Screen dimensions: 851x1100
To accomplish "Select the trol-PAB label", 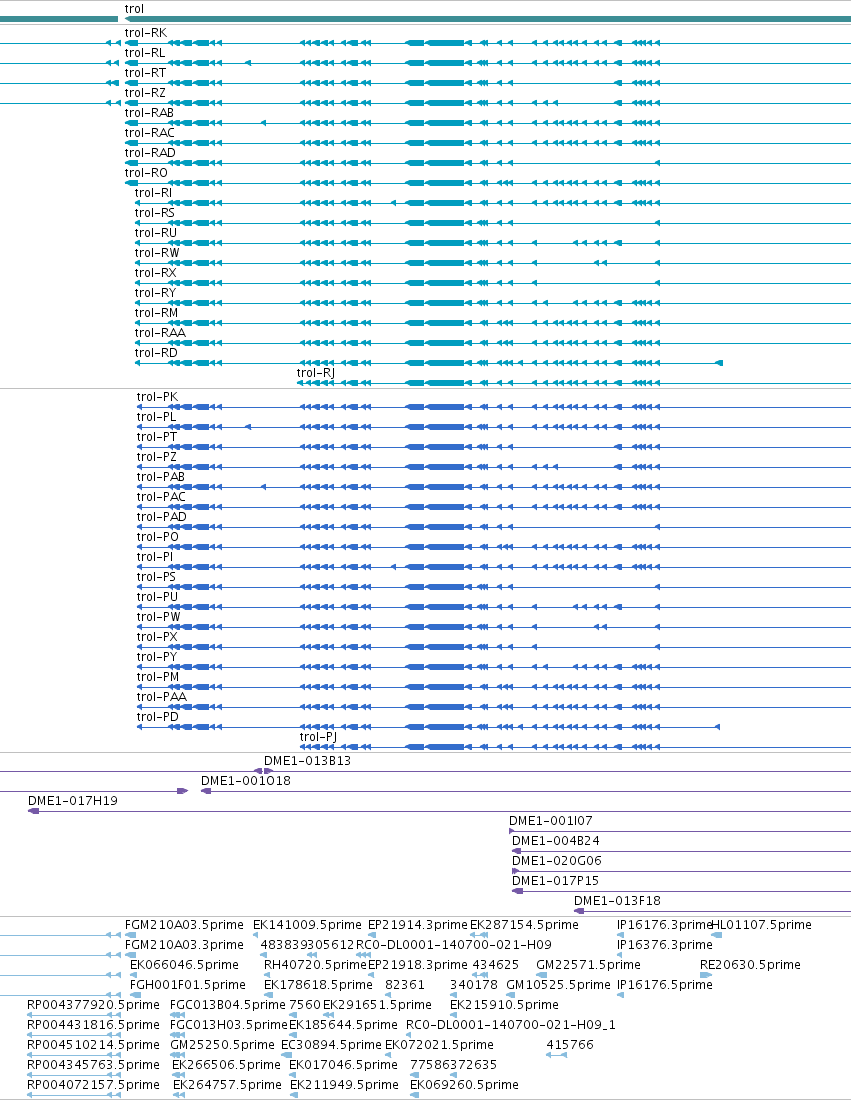I will (161, 477).
